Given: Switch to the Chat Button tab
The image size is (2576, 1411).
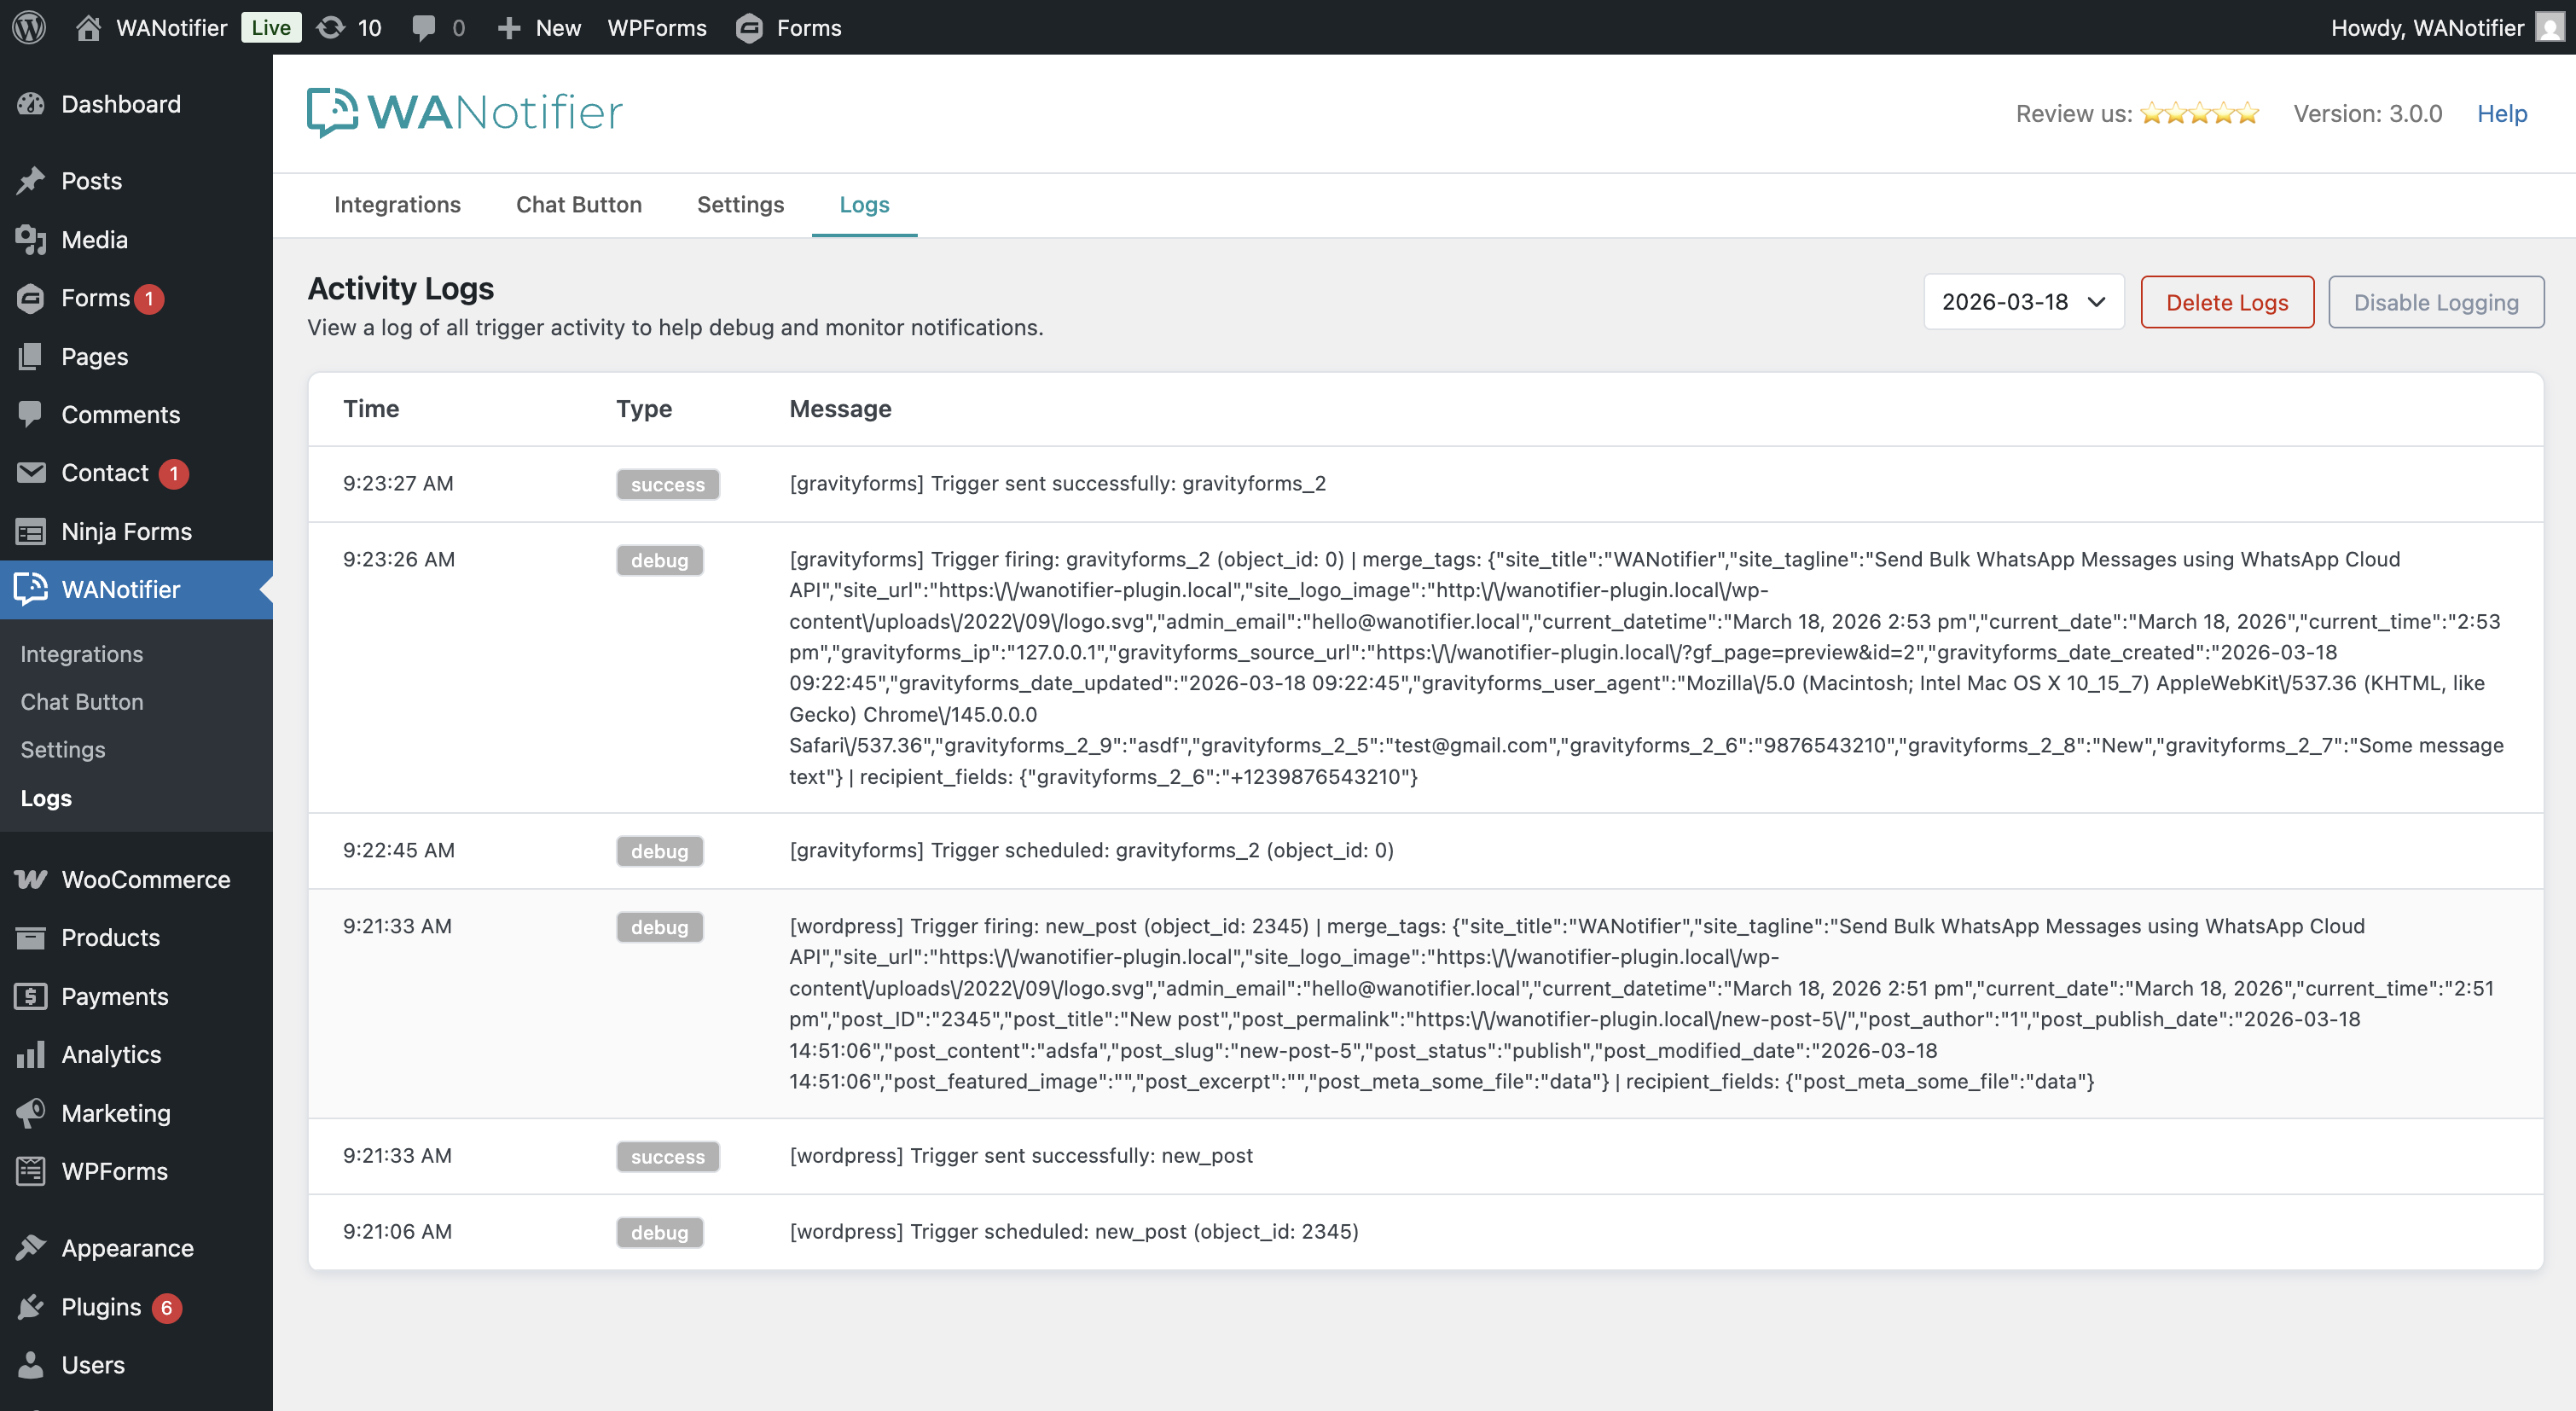Looking at the screenshot, I should click(x=578, y=204).
